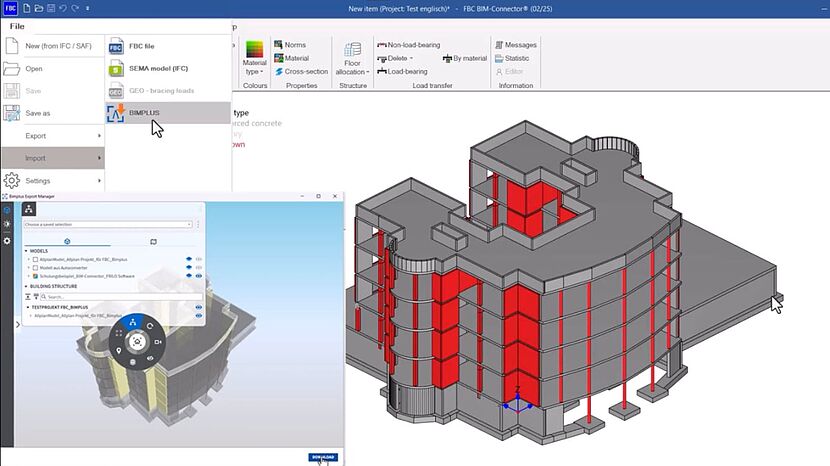
Task: Tick the Modell aus Autoconverter checkbox
Action: click(36, 267)
